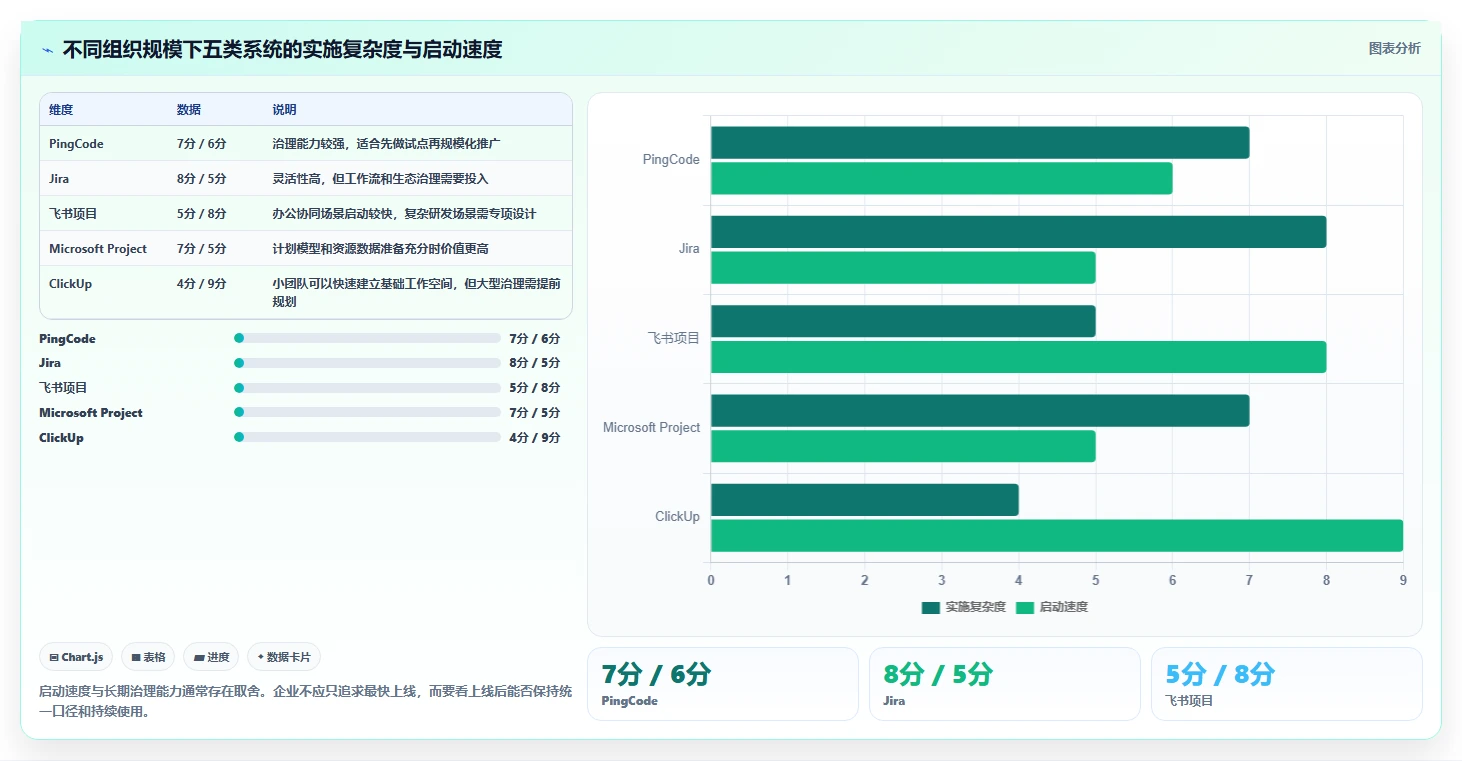Select the 数据卡片 tag chip

tap(284, 657)
